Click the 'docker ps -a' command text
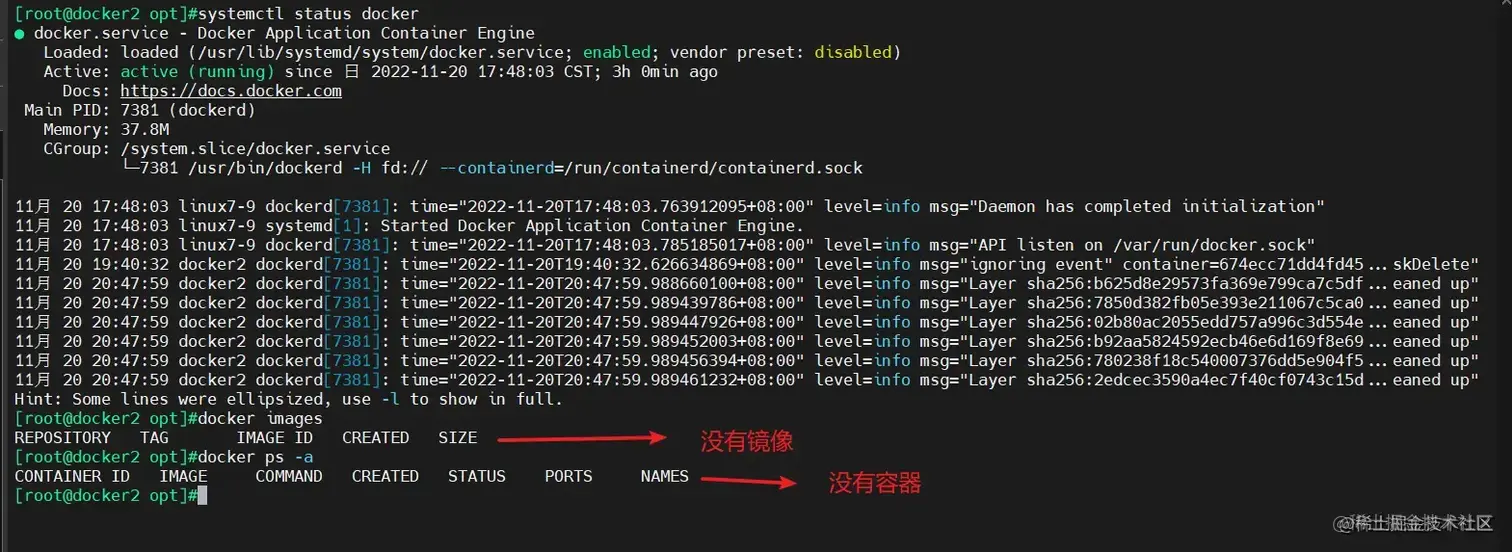Image resolution: width=1512 pixels, height=552 pixels. coord(256,457)
